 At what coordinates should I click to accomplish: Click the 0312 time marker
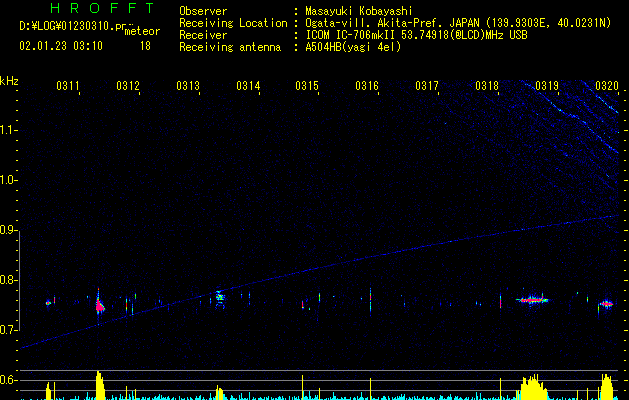coord(128,86)
